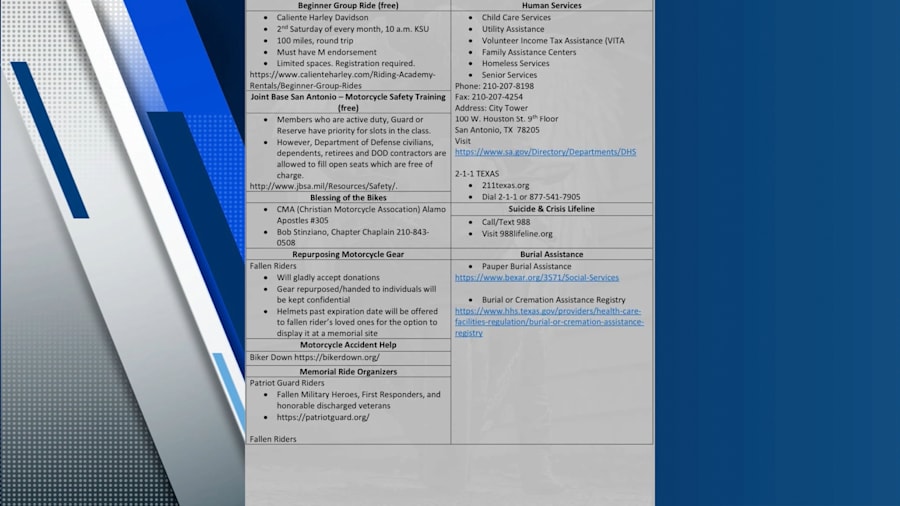Select the 'Human Services' heading

[x=552, y=5]
